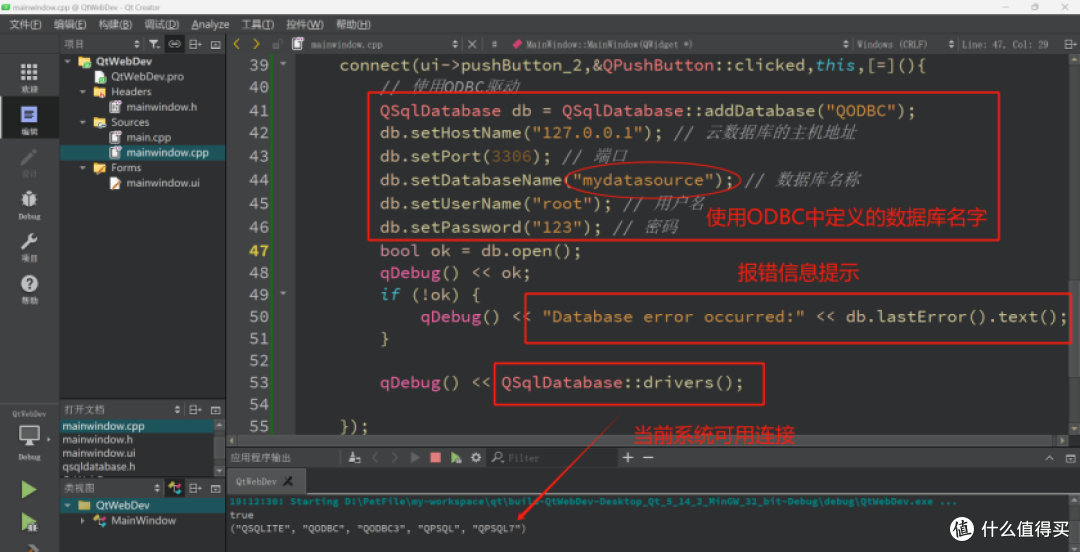
Task: Open QtWebDev.pro in the project tree
Action: 147,76
